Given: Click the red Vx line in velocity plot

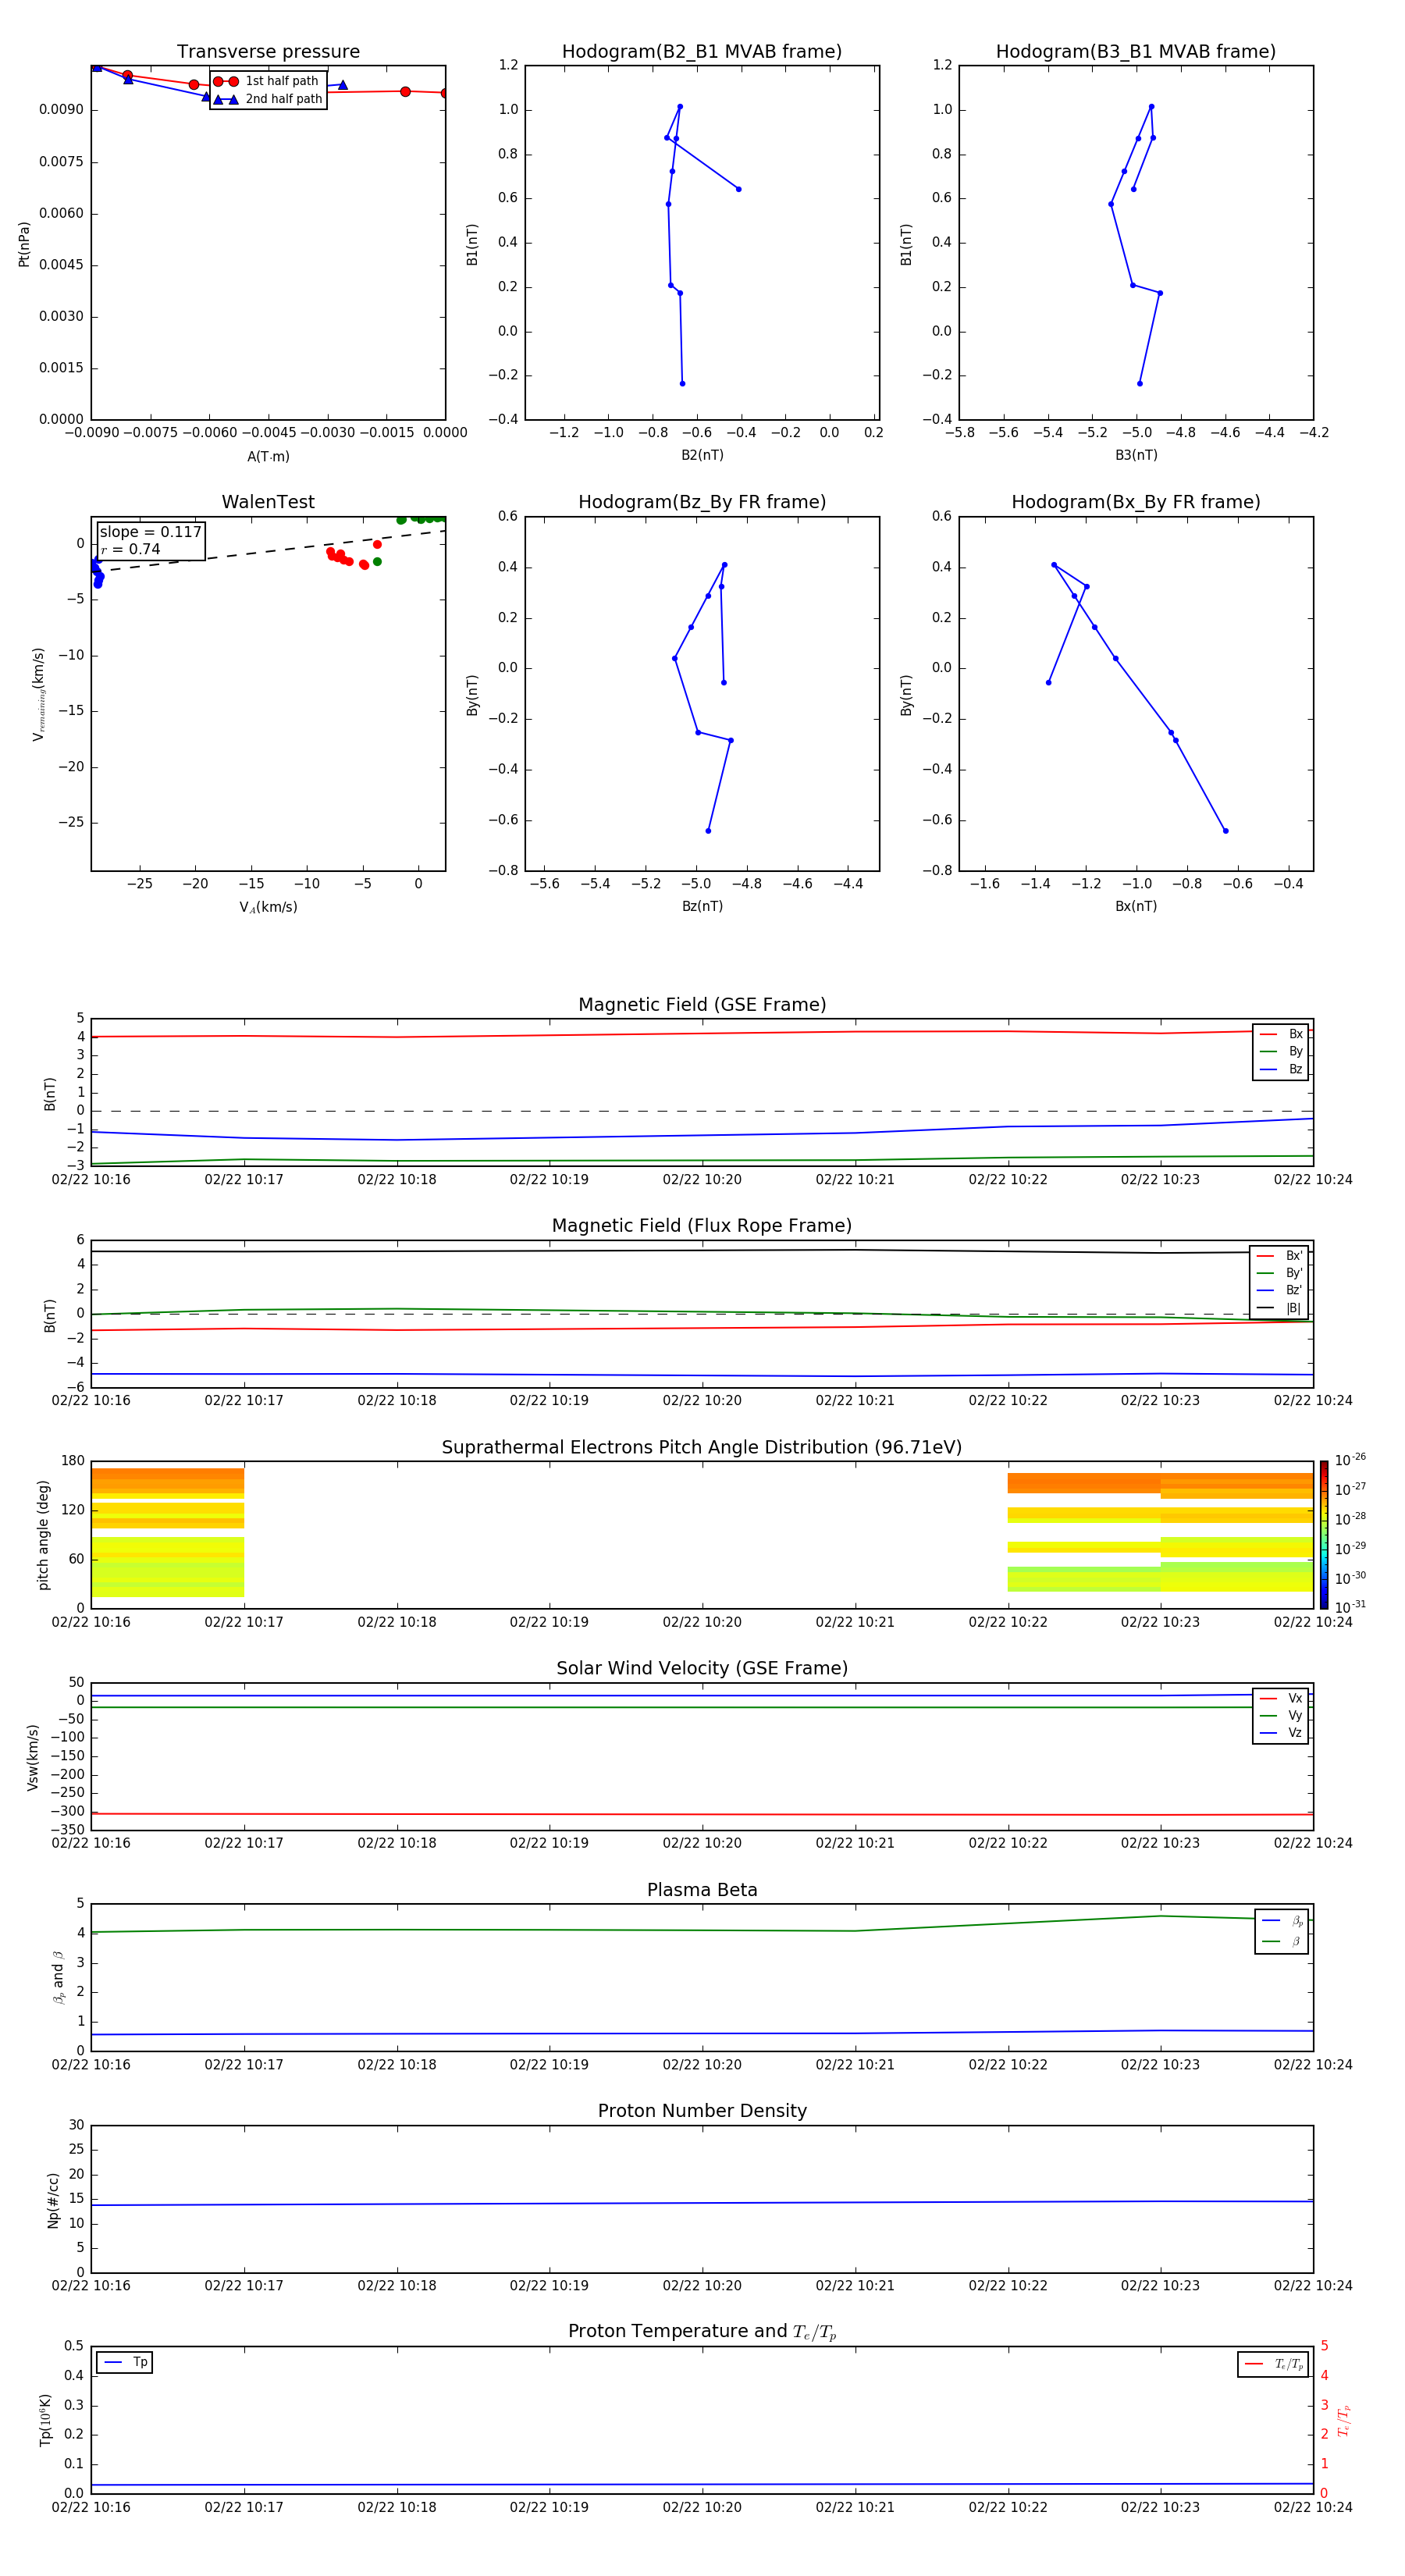Looking at the screenshot, I should (702, 1814).
